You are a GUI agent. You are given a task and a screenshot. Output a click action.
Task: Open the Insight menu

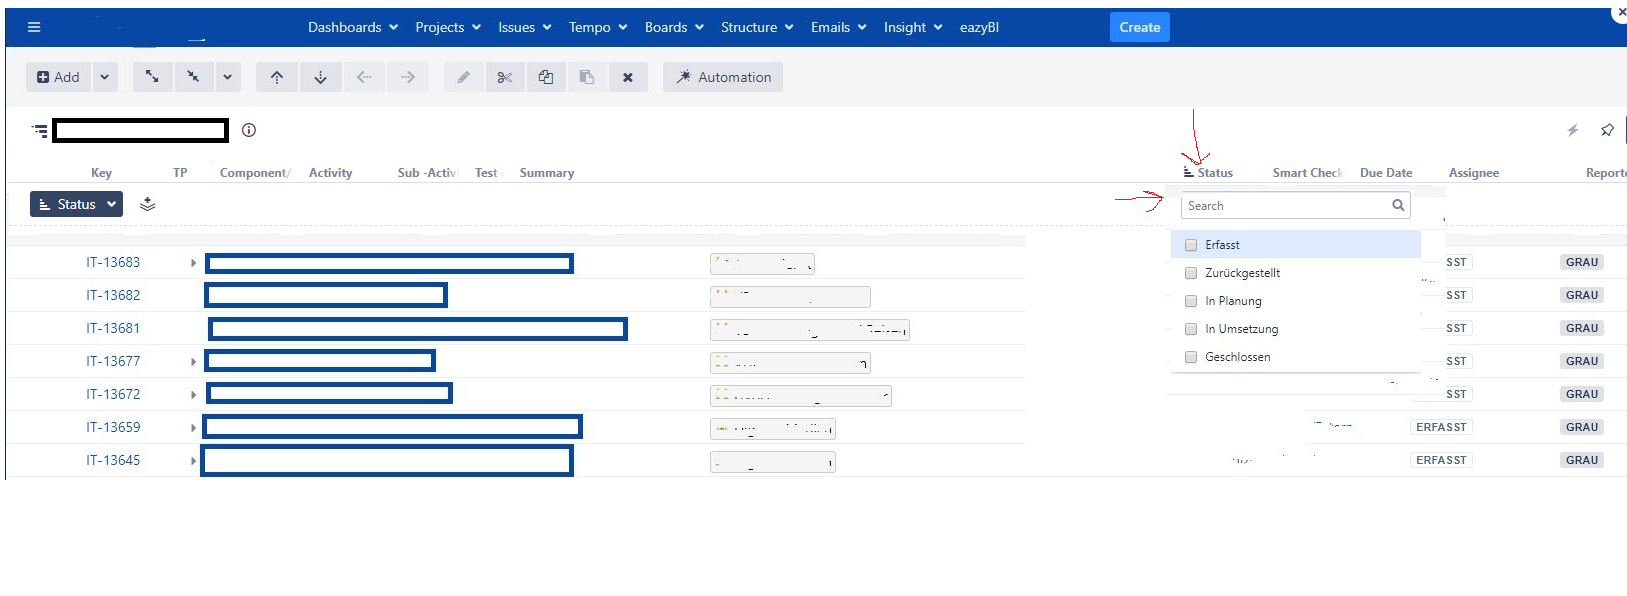click(913, 27)
